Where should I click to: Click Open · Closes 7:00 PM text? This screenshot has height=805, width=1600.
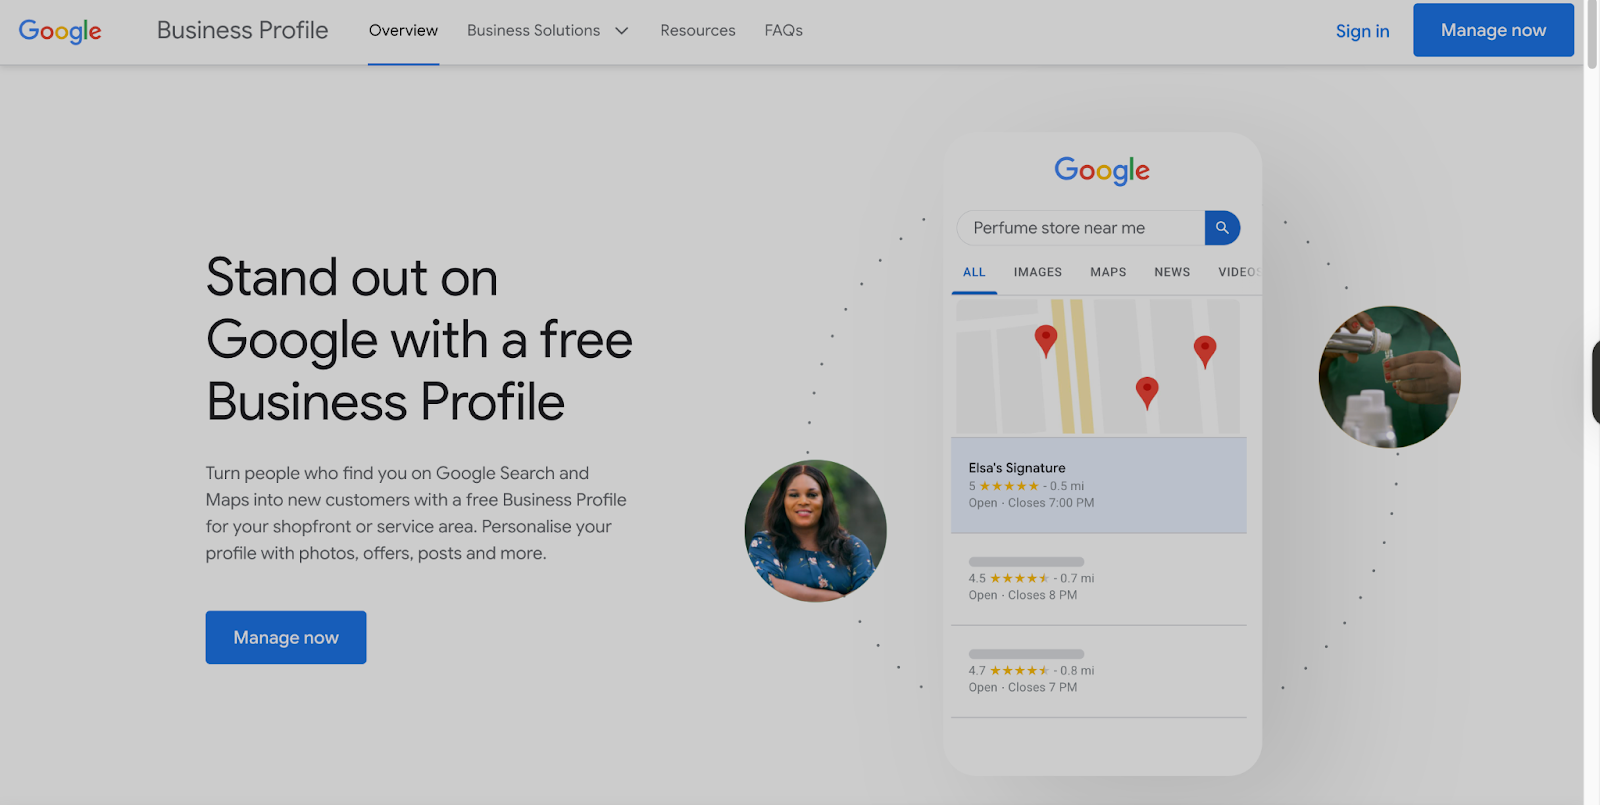(1031, 503)
